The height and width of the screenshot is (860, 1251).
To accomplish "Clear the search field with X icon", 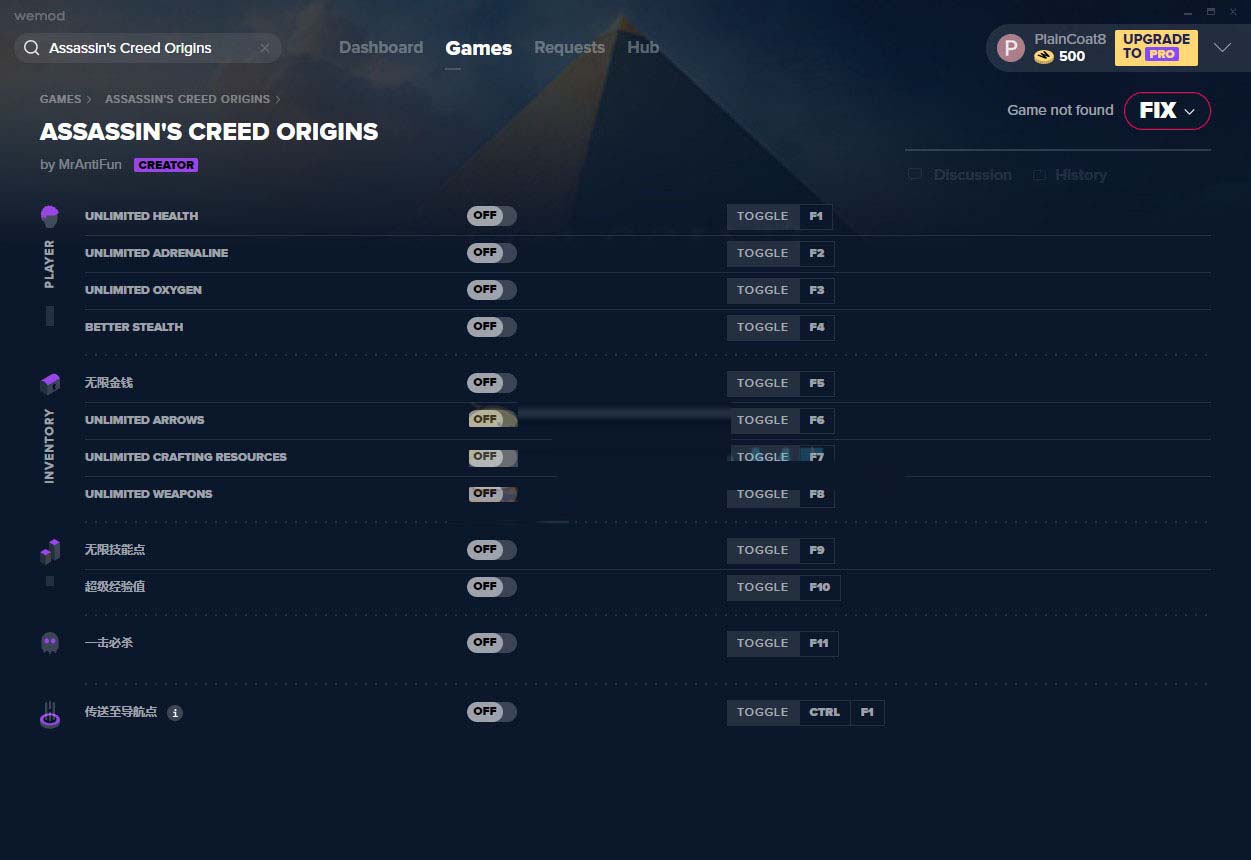I will click(265, 48).
